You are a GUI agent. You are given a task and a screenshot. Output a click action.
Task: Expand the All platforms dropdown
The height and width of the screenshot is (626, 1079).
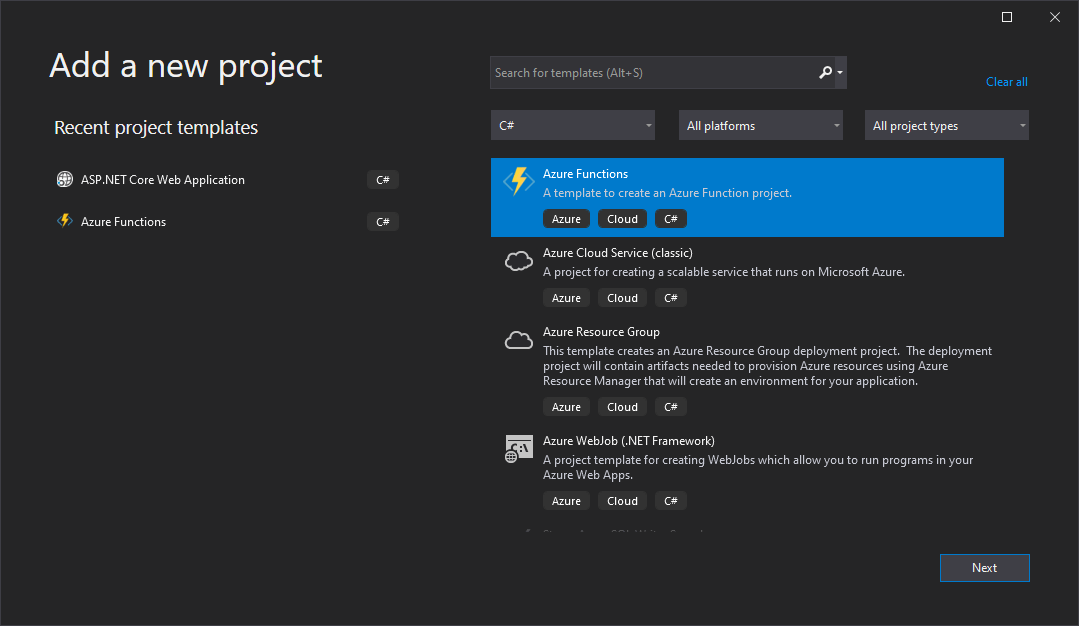pyautogui.click(x=760, y=126)
